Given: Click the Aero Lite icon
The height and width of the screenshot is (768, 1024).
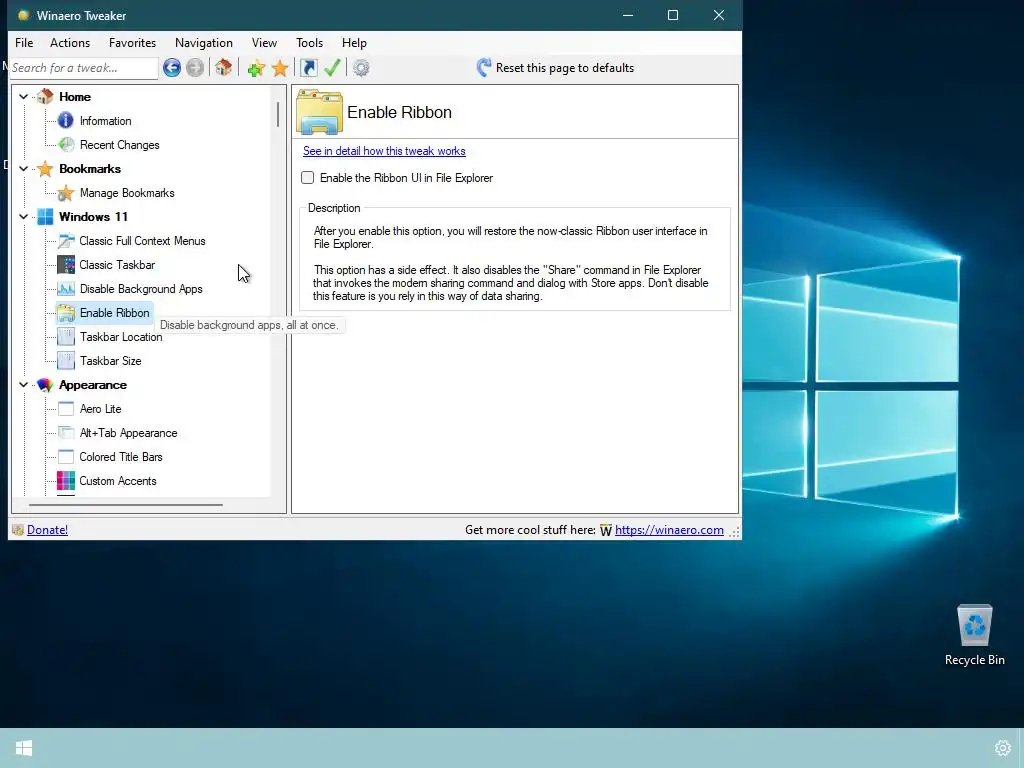Looking at the screenshot, I should coord(66,409).
